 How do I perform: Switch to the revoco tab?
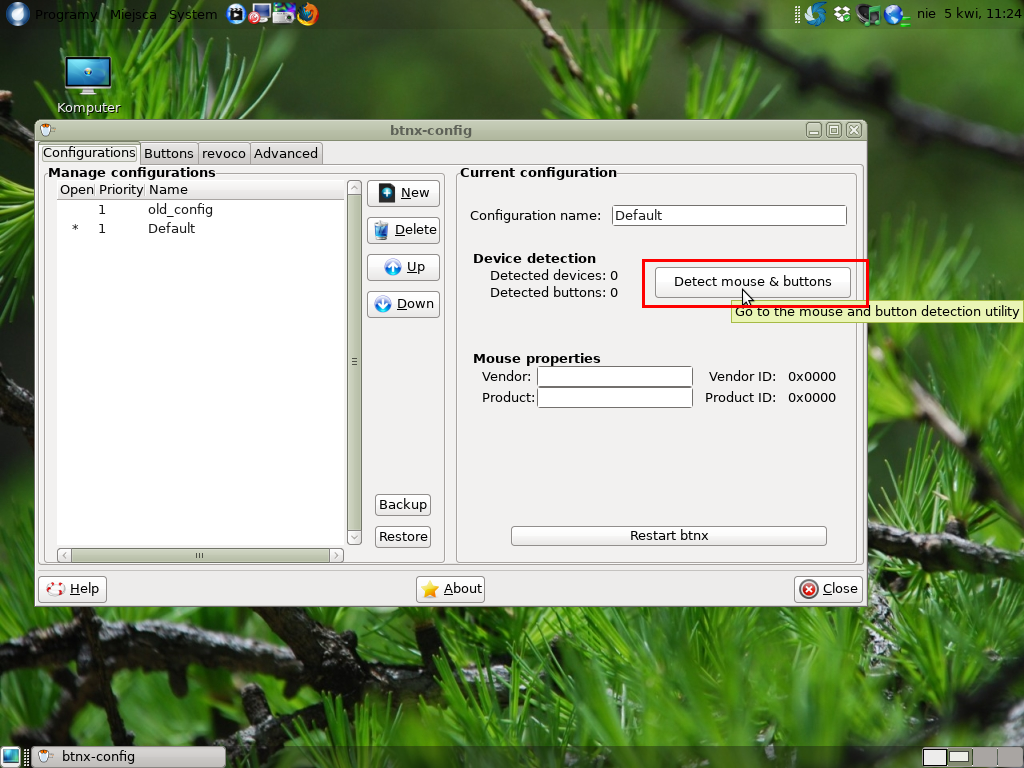click(223, 153)
